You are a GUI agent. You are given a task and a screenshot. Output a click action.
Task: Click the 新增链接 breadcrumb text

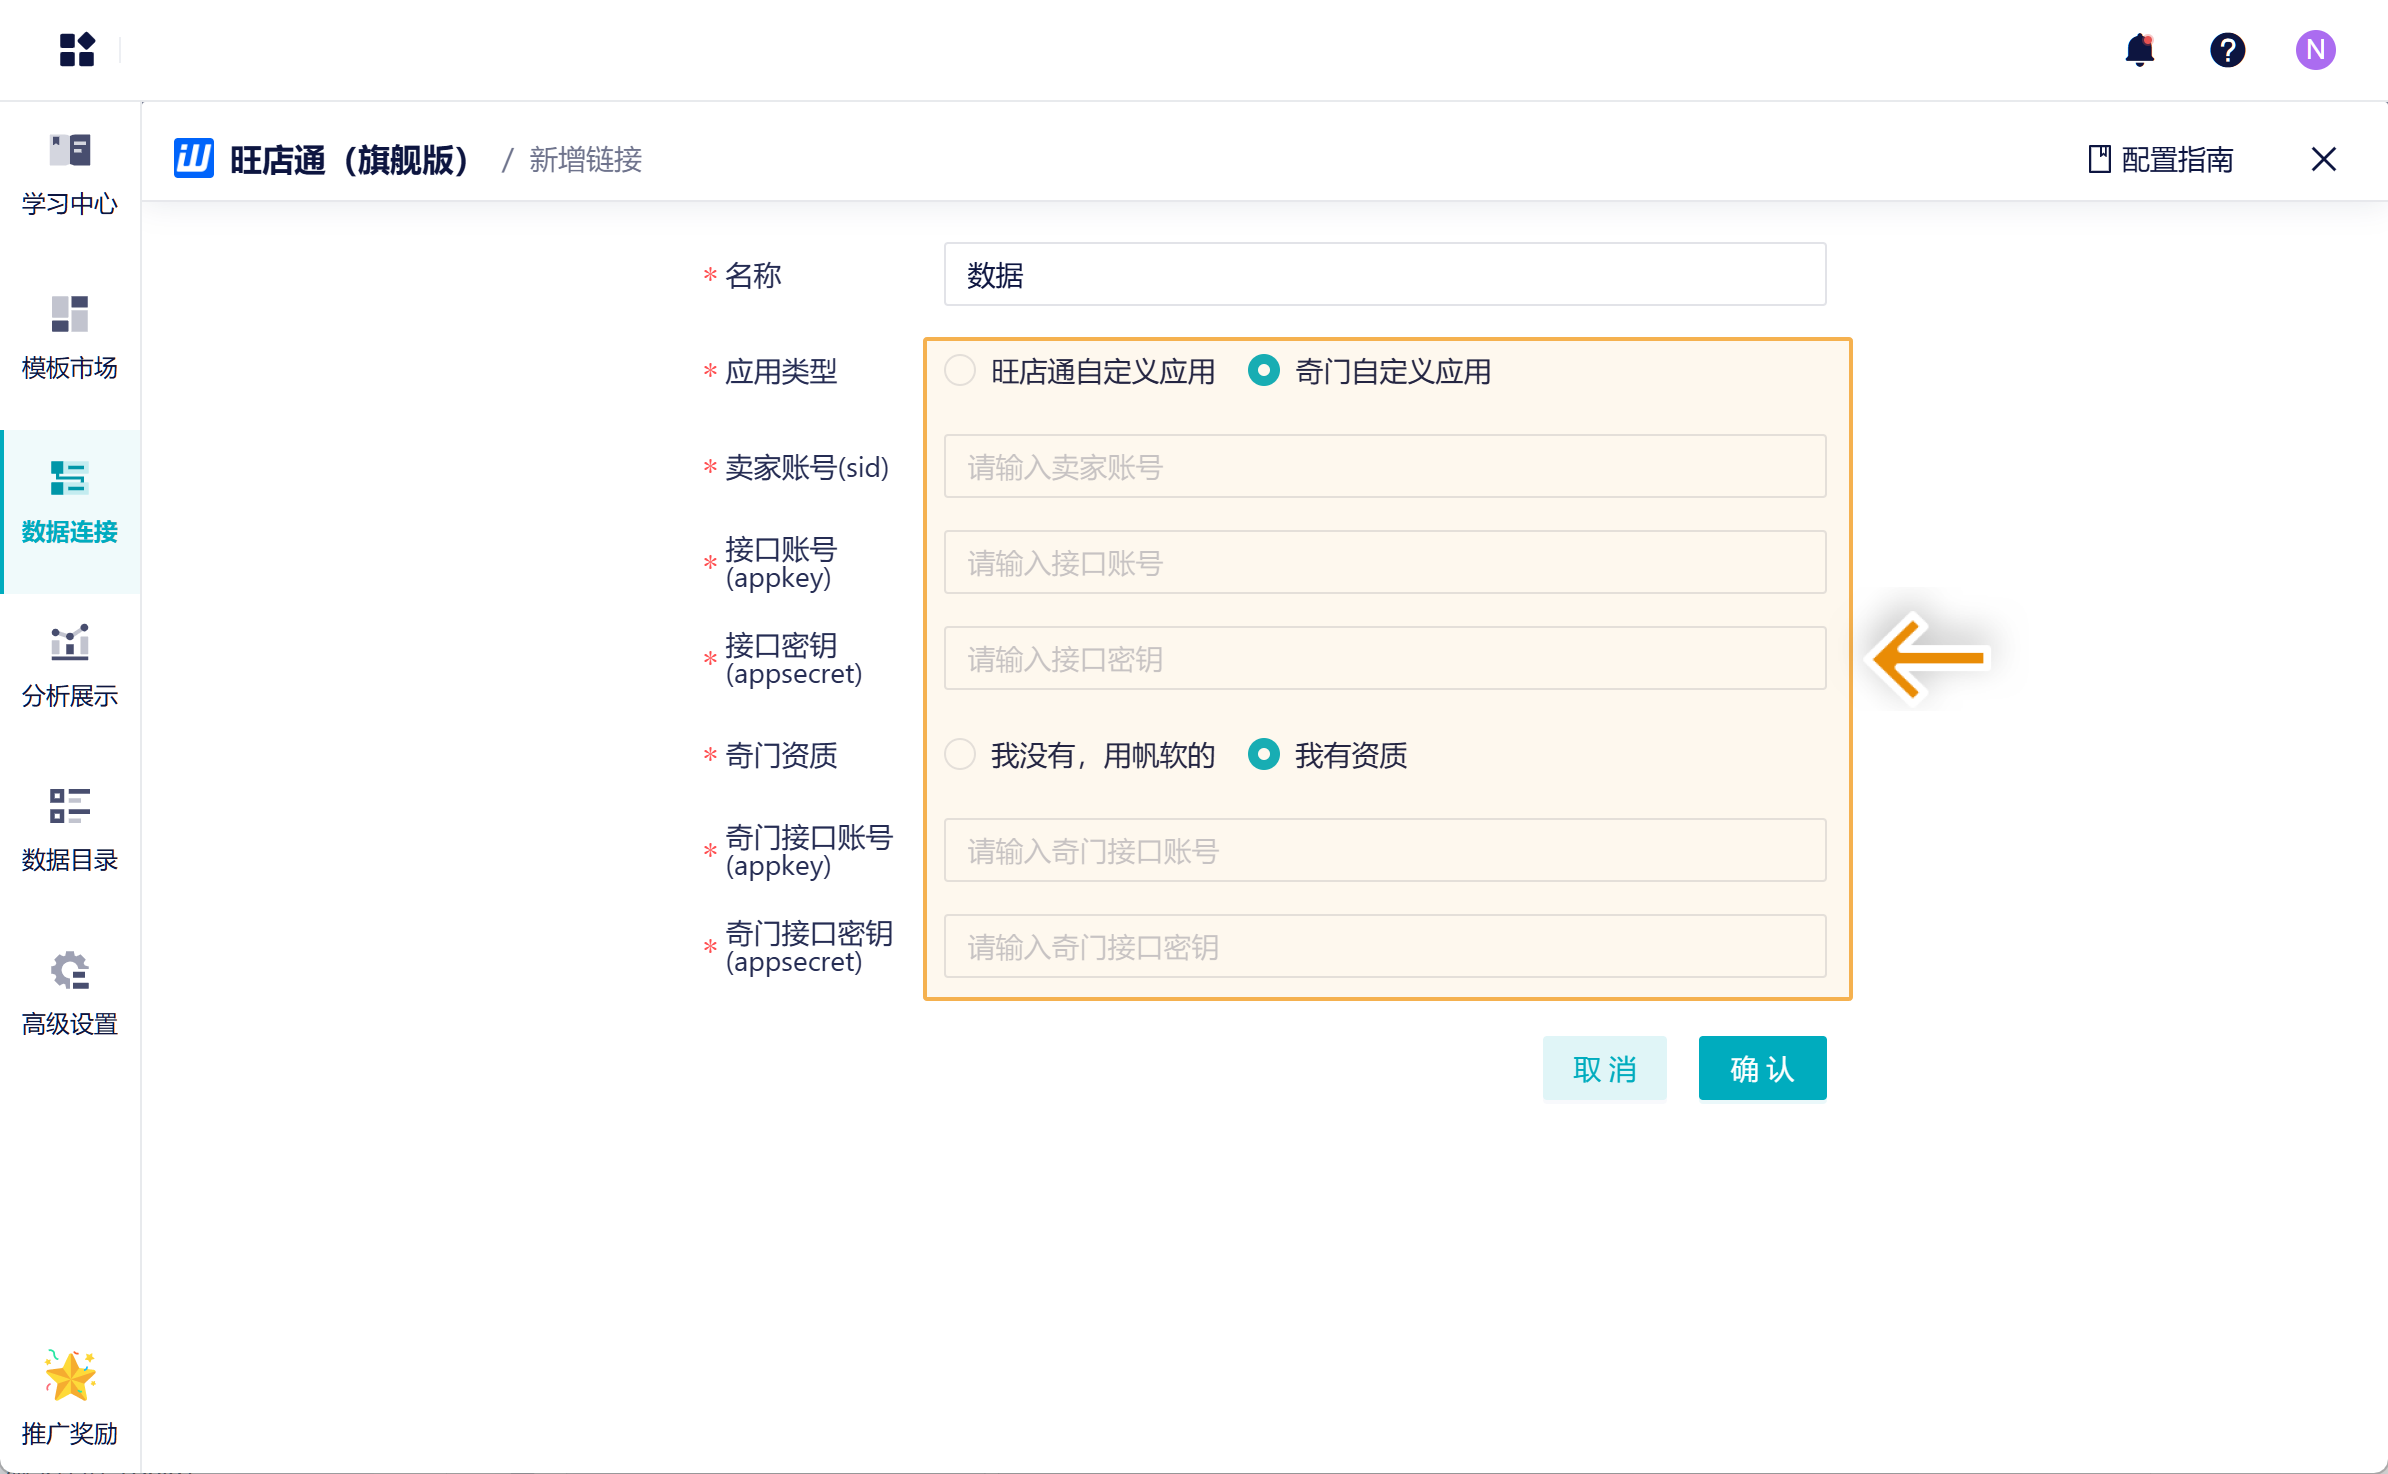586,160
